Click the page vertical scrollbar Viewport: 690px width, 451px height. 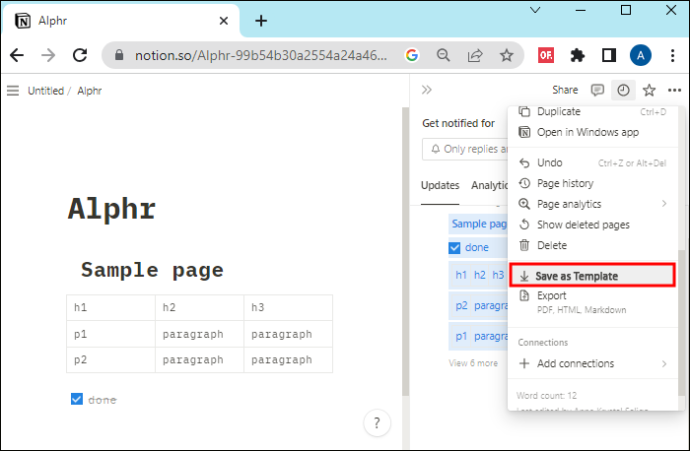pos(405,253)
